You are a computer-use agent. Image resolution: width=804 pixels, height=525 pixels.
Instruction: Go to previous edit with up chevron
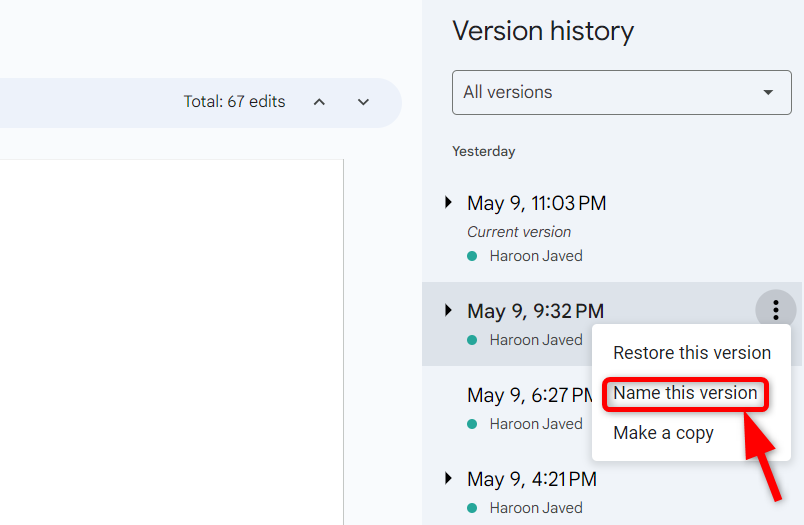(x=319, y=102)
